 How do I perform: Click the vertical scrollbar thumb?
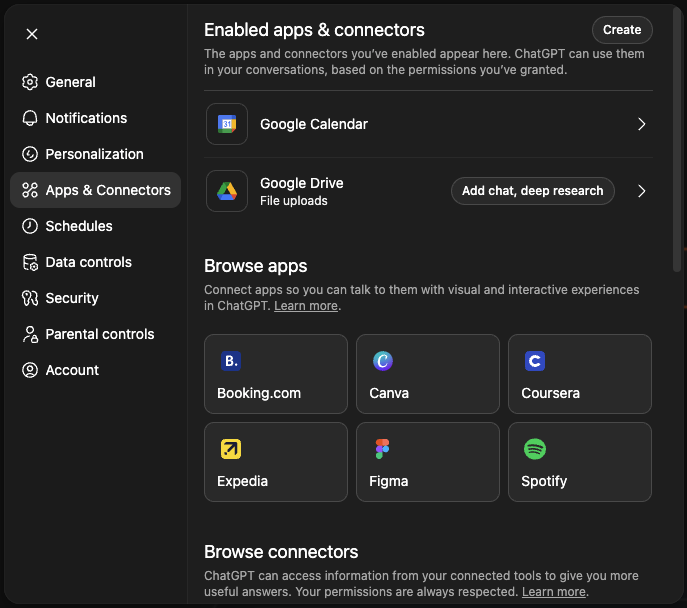point(677,140)
